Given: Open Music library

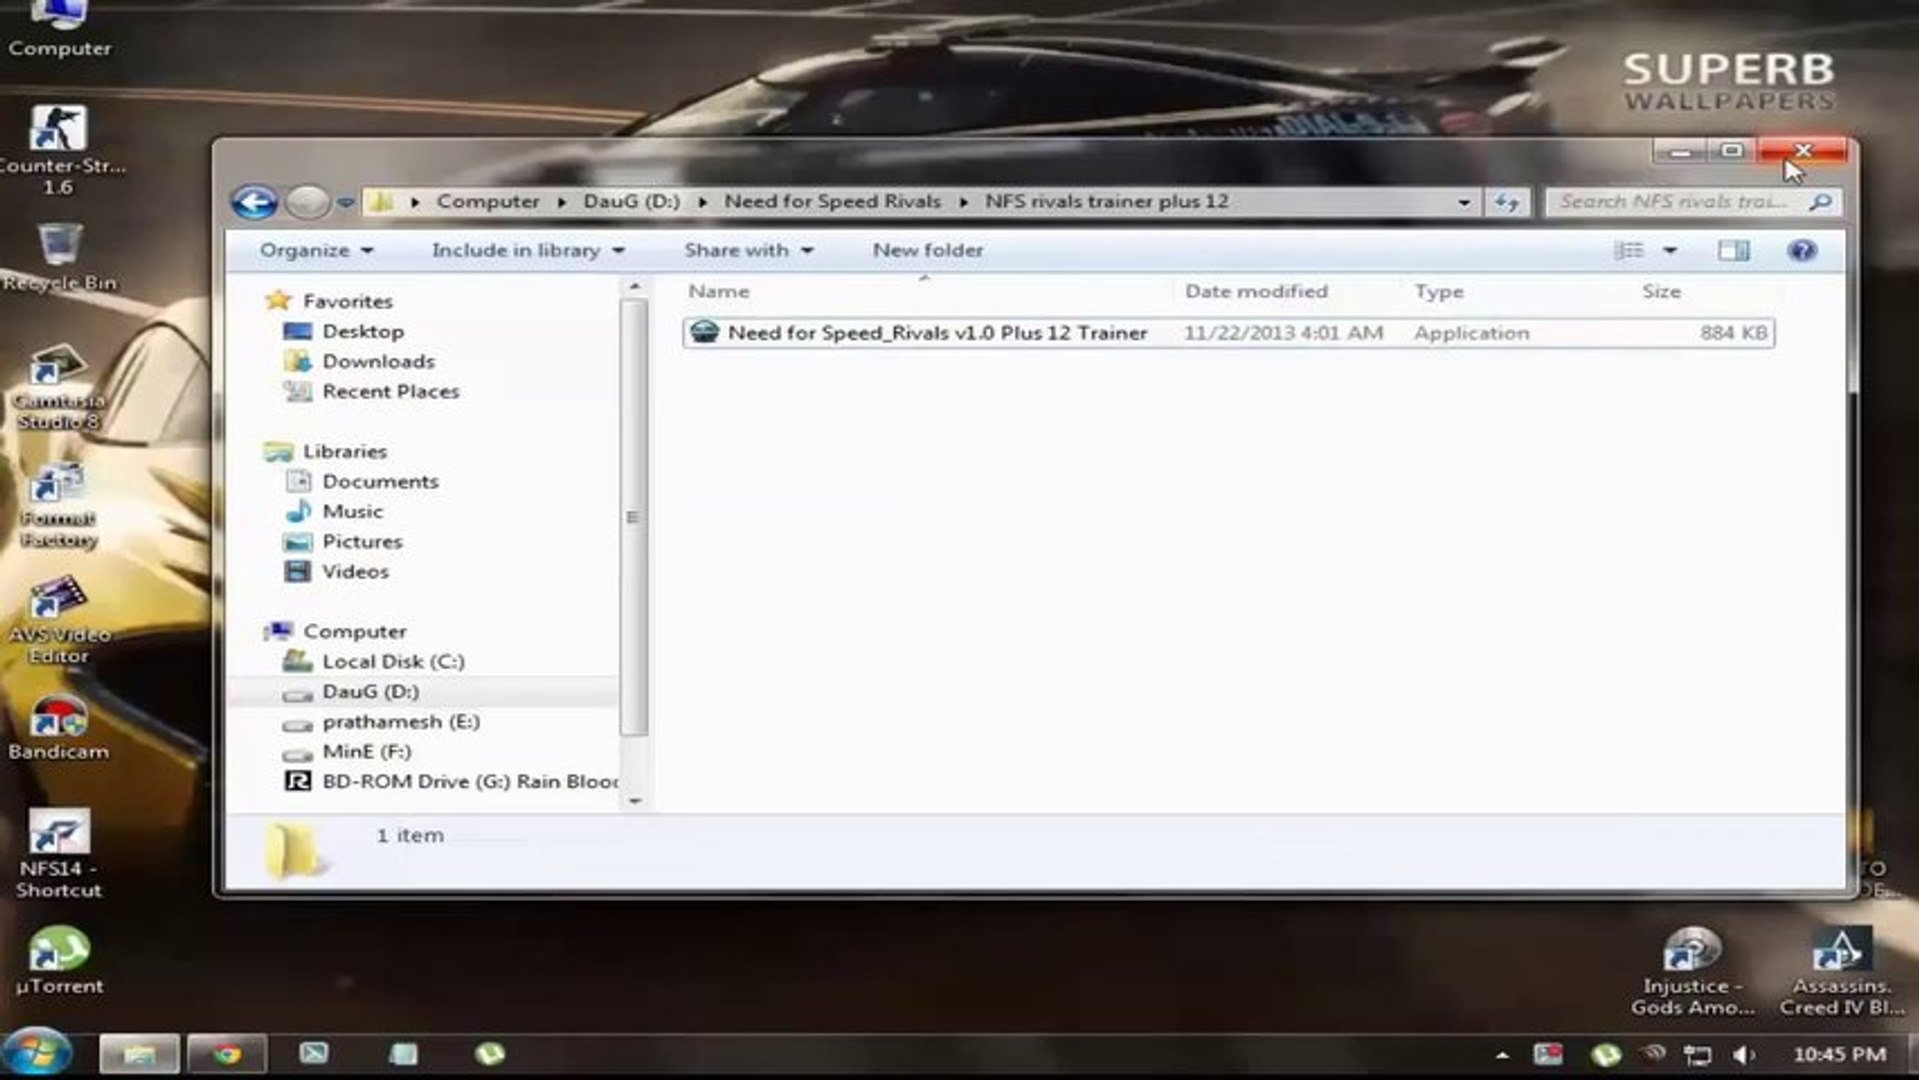Looking at the screenshot, I should click(x=352, y=511).
